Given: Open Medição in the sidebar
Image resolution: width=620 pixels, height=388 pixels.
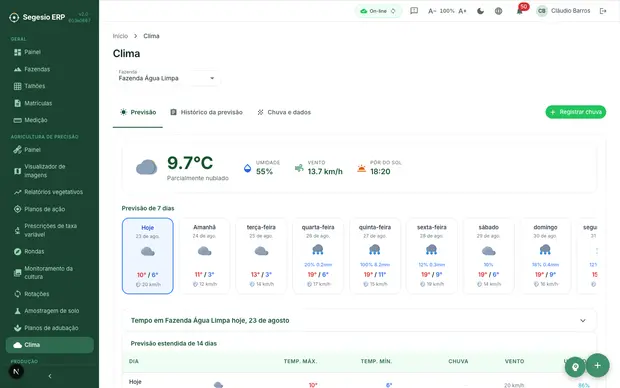Looking at the screenshot, I should tap(49, 120).
